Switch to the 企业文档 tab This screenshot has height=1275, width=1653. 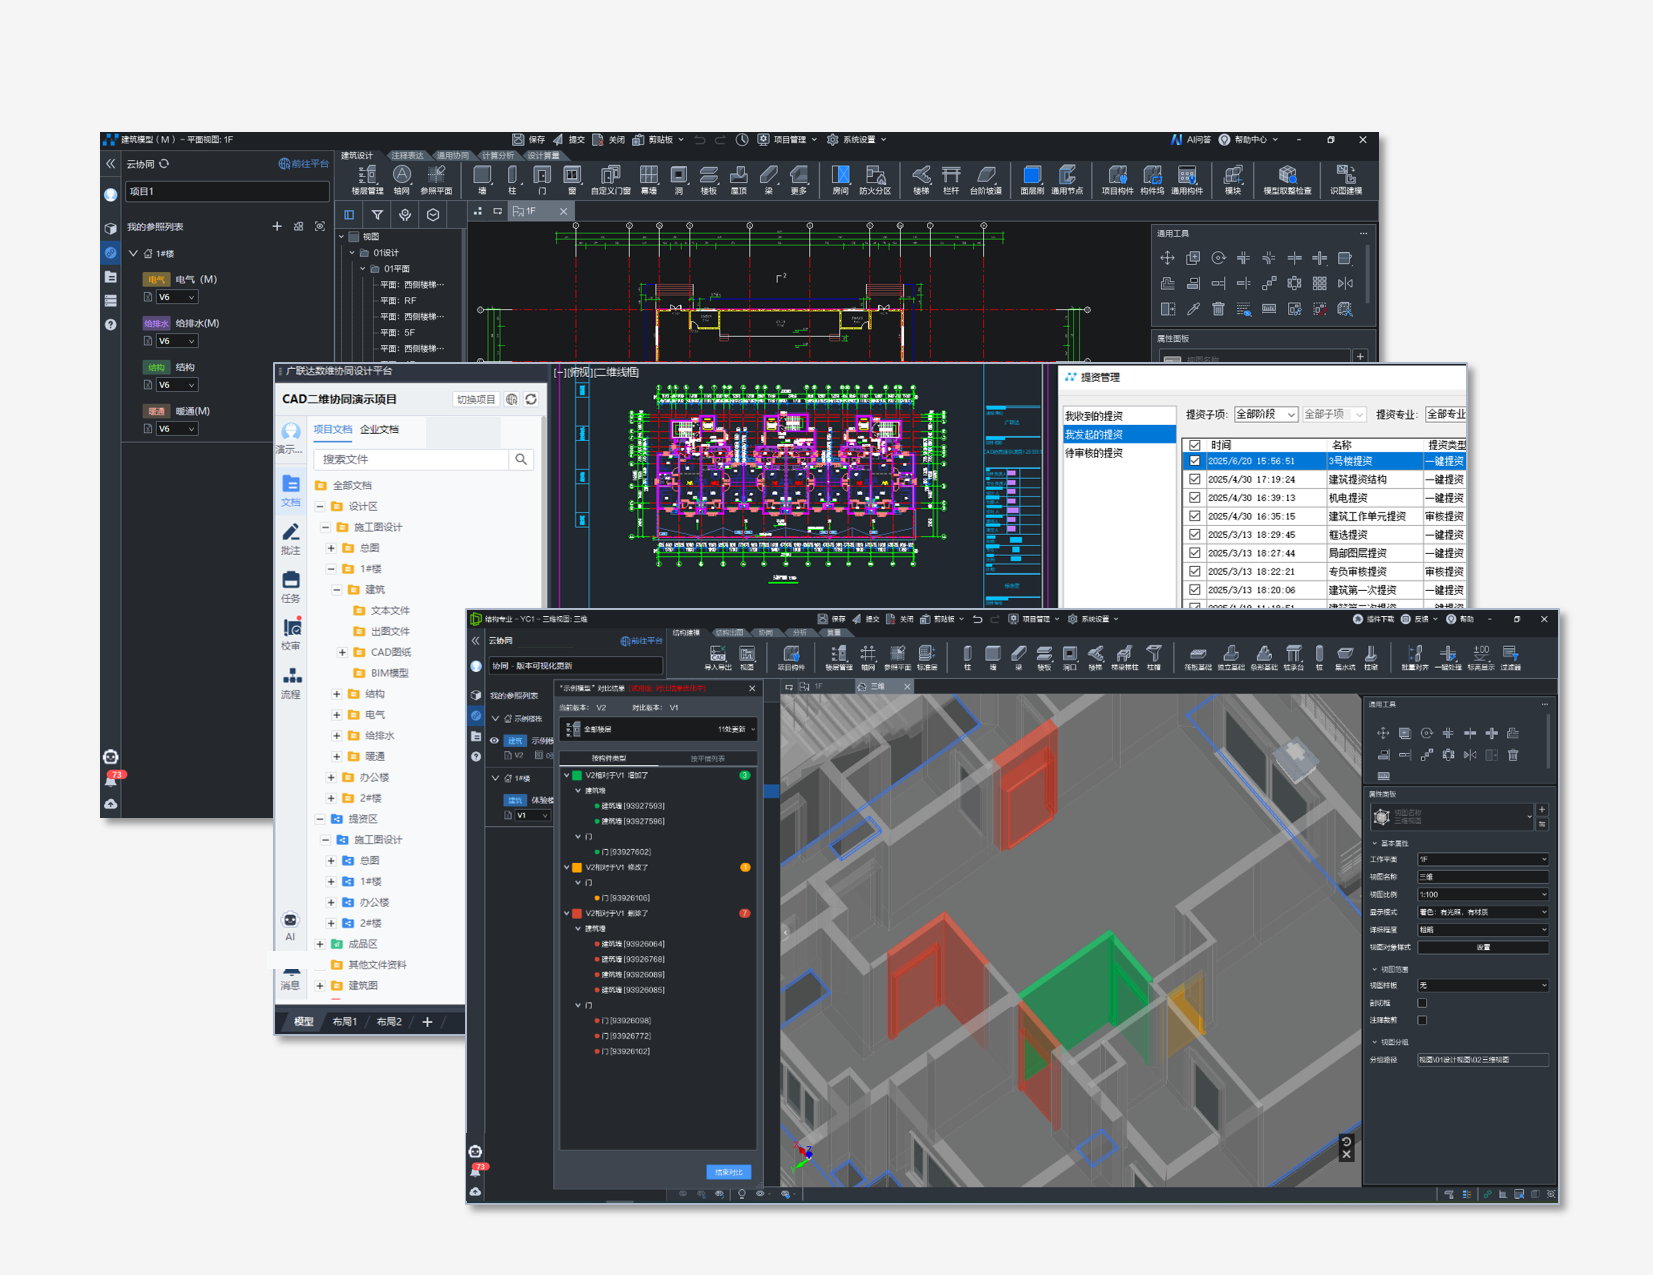pos(379,429)
